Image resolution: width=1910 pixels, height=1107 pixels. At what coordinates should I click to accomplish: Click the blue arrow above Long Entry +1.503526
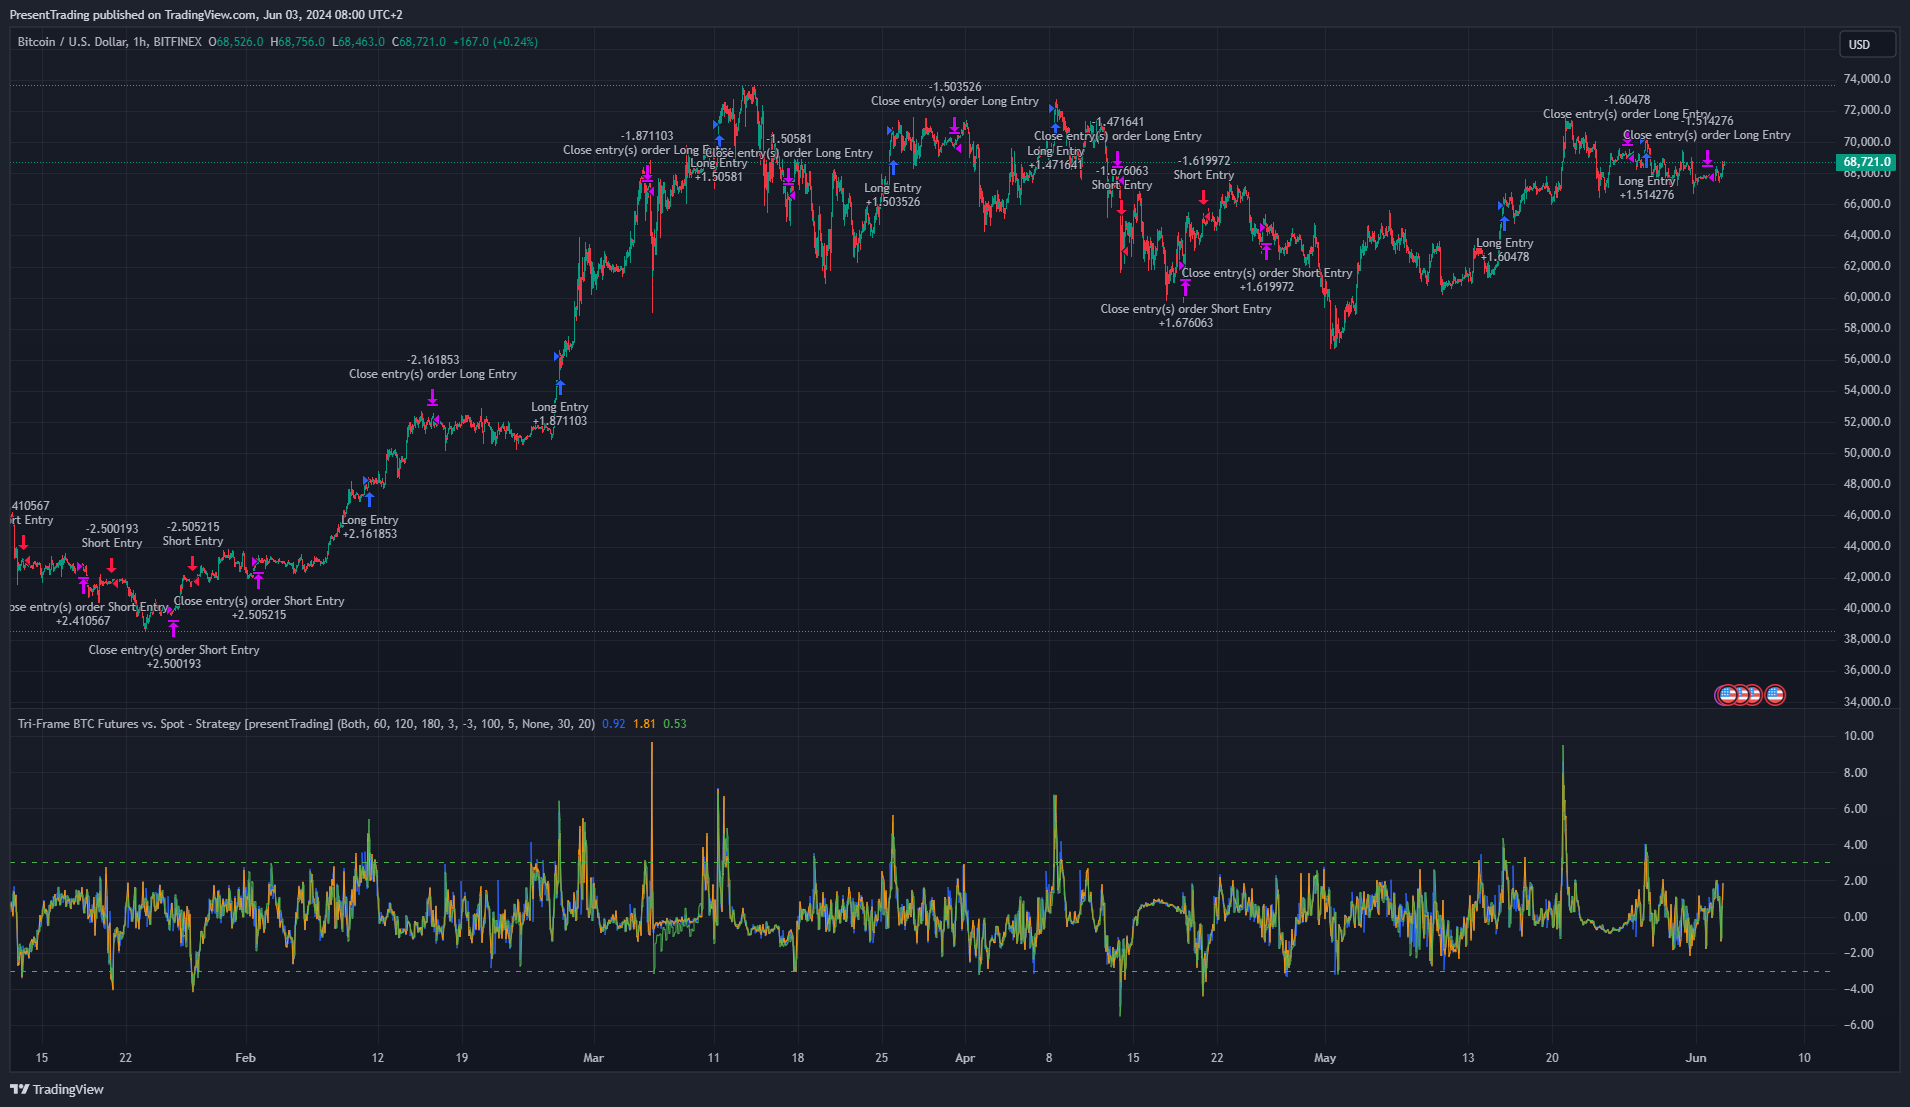893,168
